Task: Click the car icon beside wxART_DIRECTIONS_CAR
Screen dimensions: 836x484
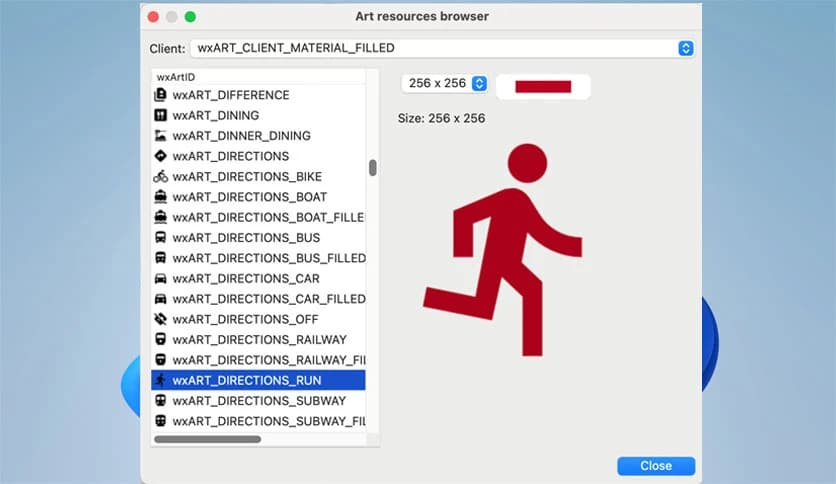Action: pyautogui.click(x=160, y=278)
